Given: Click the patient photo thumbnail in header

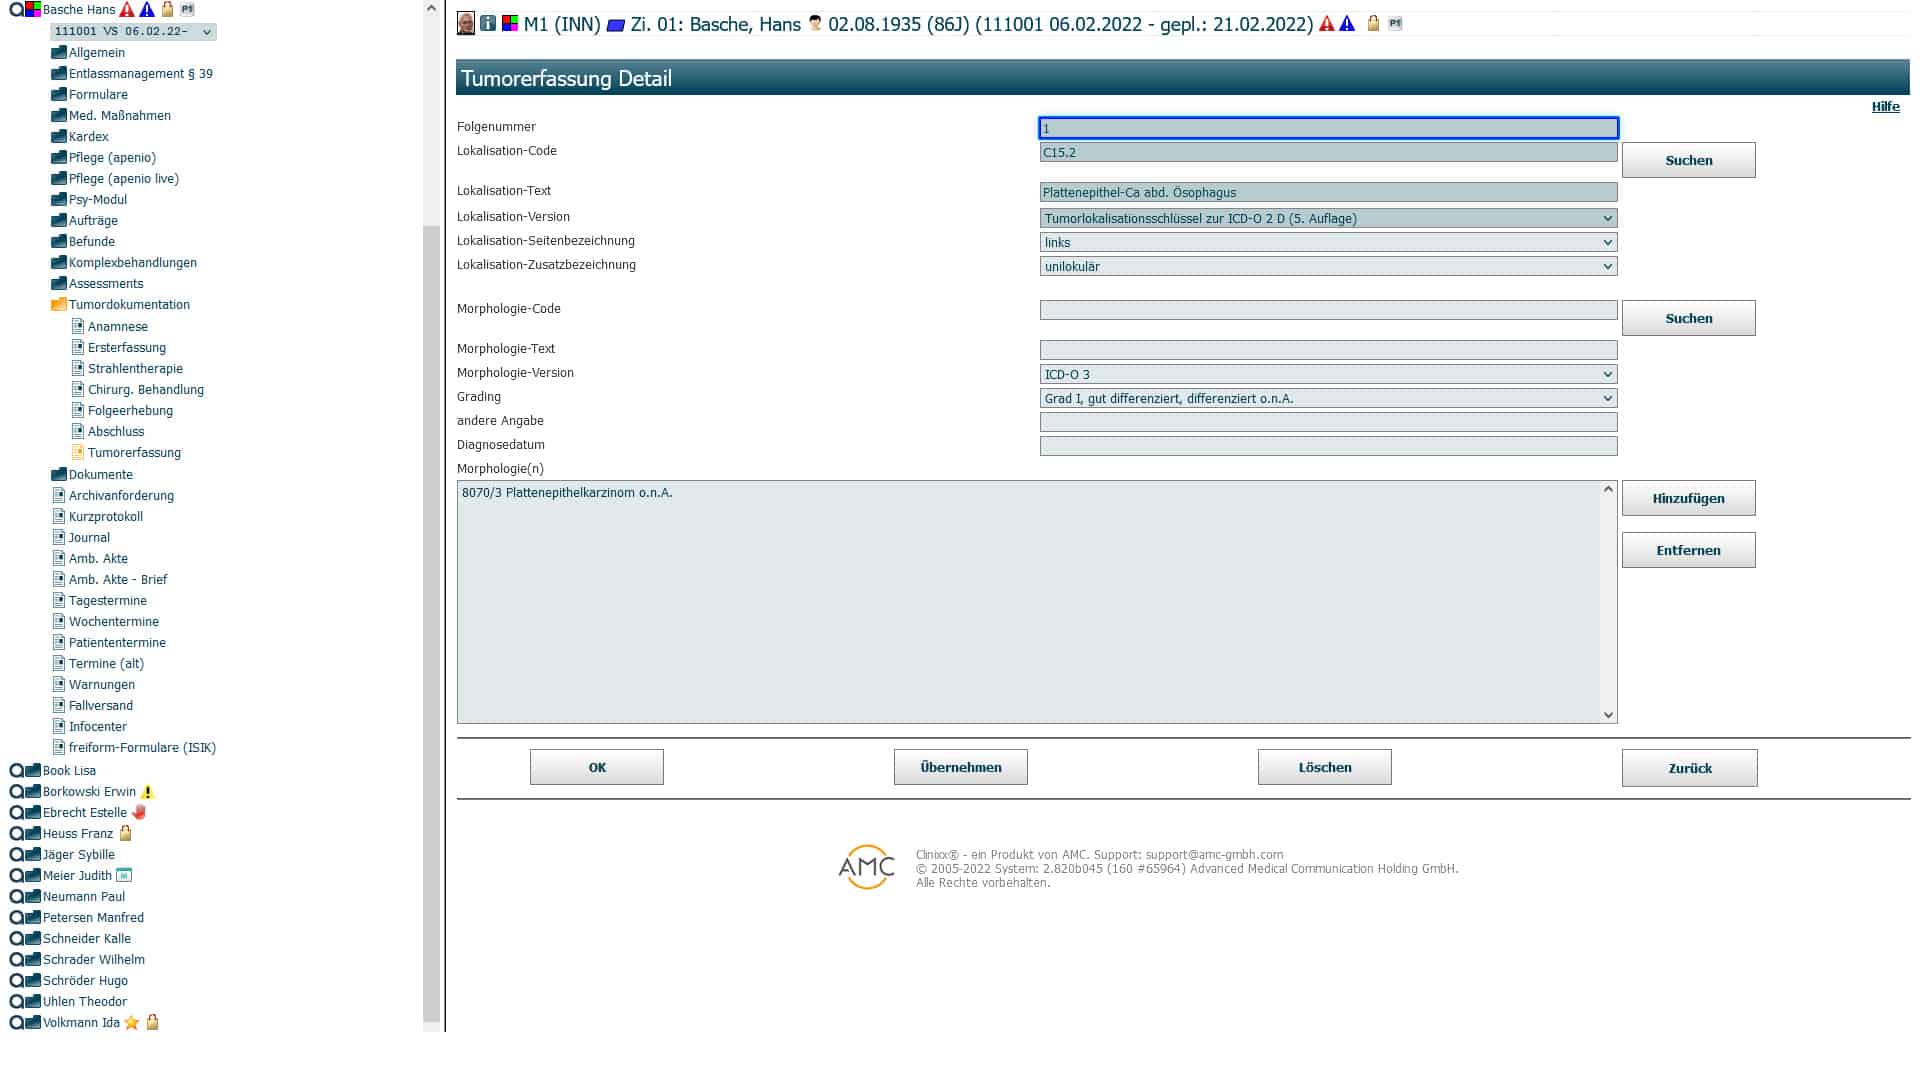Looking at the screenshot, I should click(x=466, y=23).
